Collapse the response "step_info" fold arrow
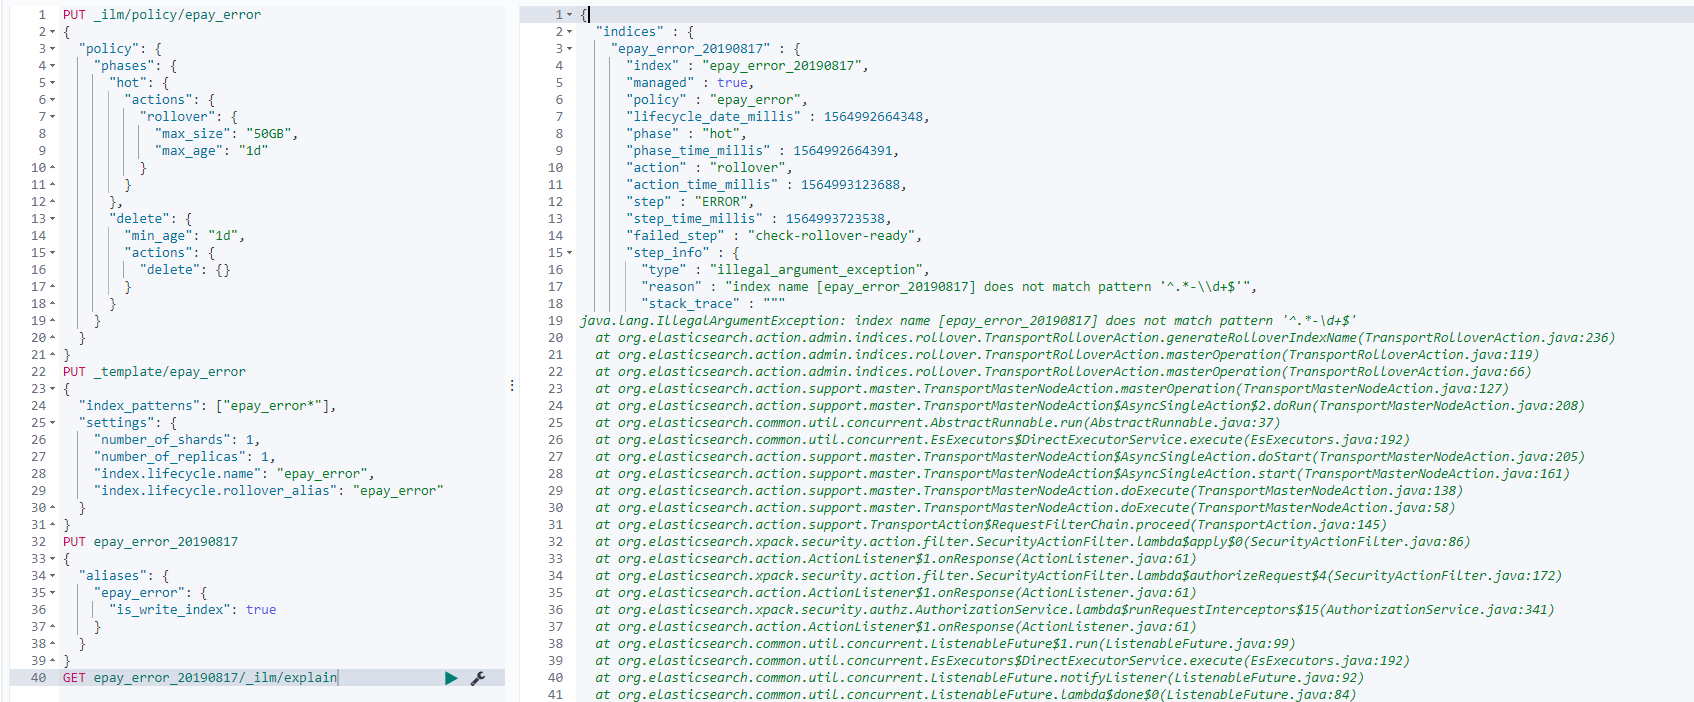Image resolution: width=1694 pixels, height=702 pixels. (x=569, y=253)
